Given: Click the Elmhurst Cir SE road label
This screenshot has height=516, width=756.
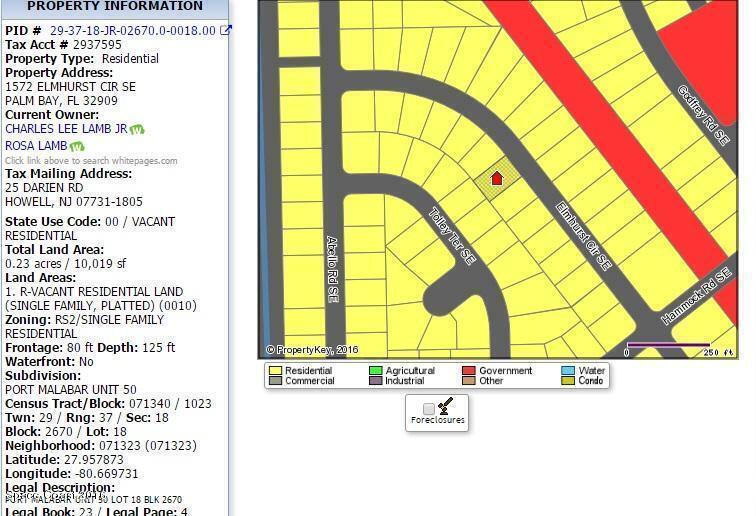Looking at the screenshot, I should click(583, 236).
